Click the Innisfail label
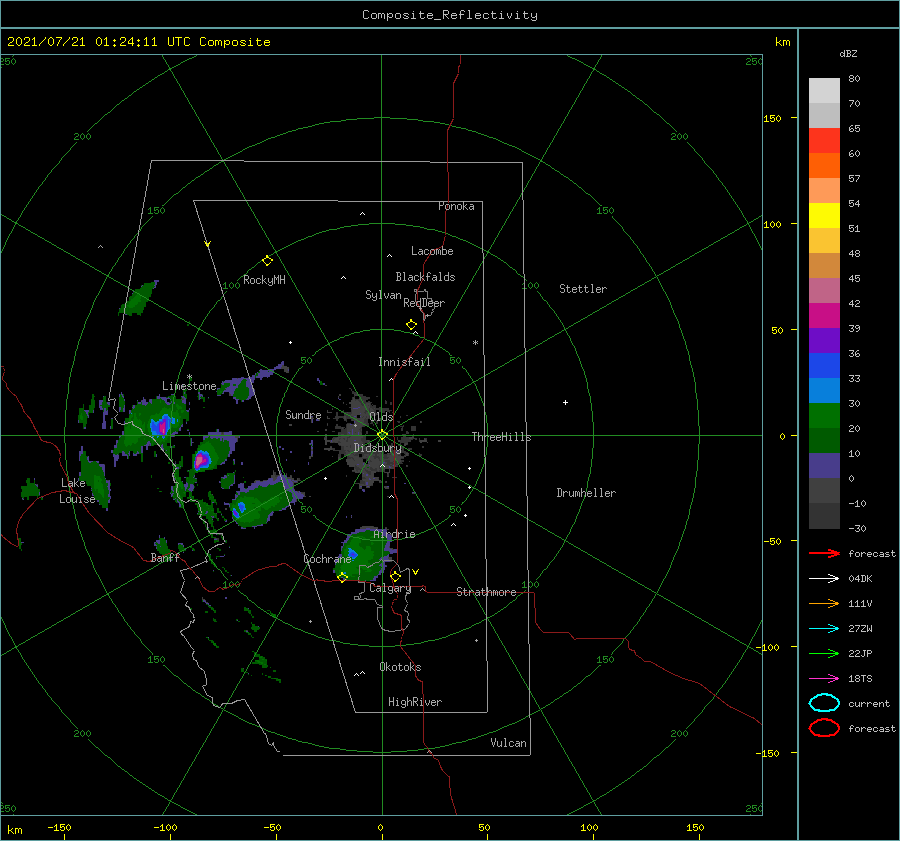 404,362
